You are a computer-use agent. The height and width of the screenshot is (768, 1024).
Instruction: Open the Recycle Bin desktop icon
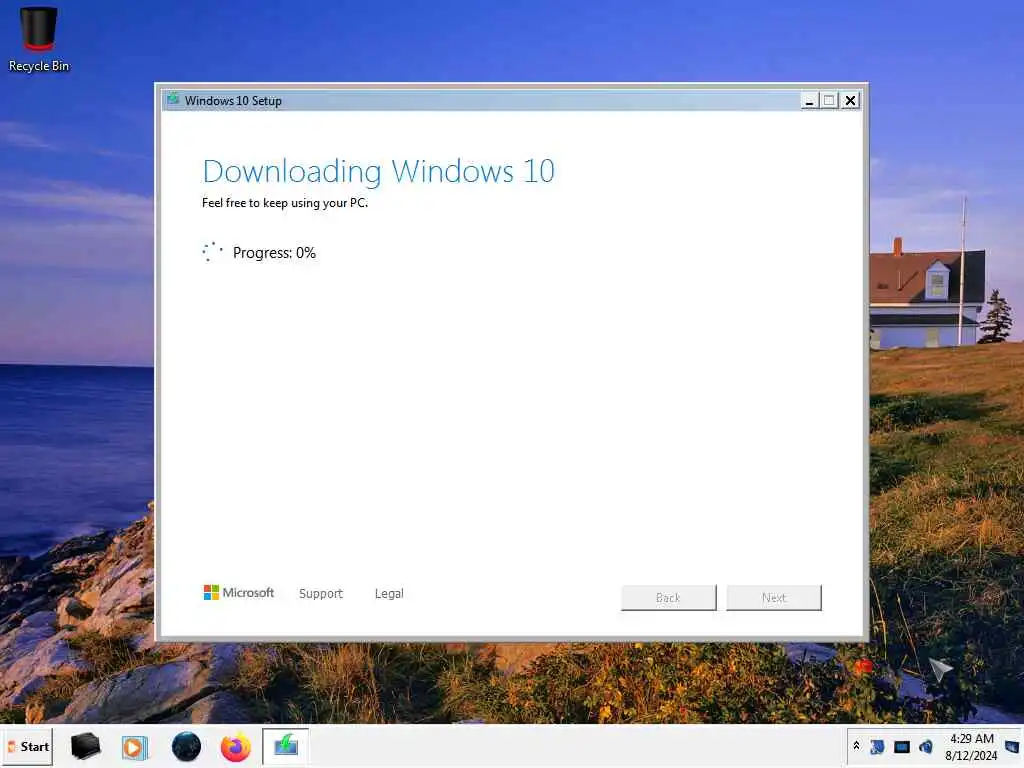point(39,38)
